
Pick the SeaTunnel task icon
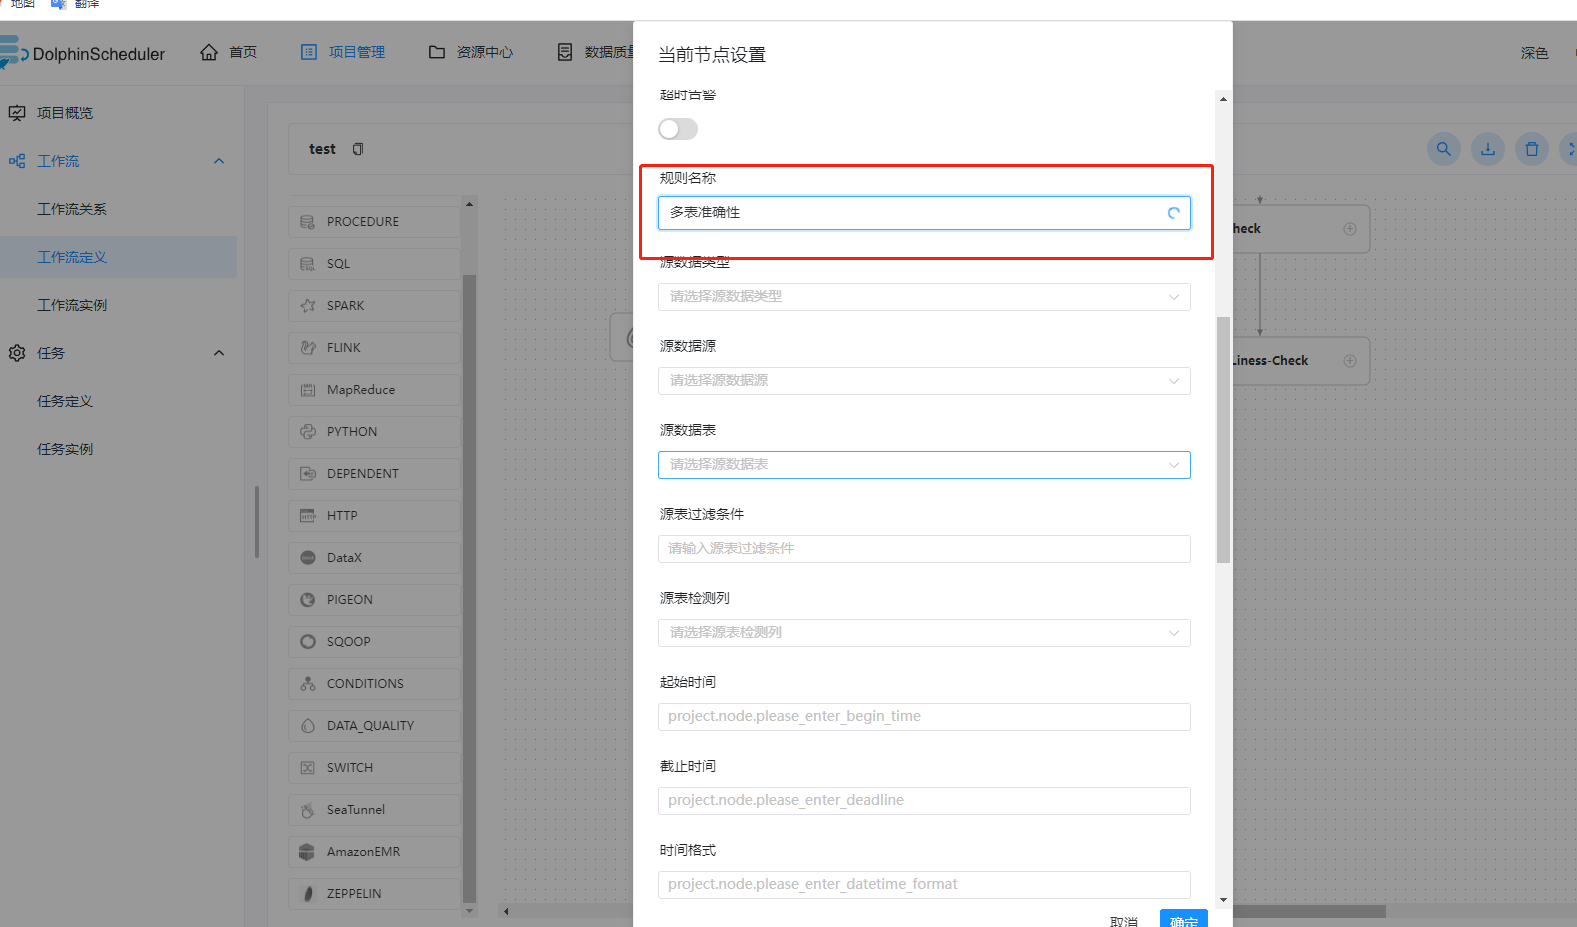[x=308, y=810]
